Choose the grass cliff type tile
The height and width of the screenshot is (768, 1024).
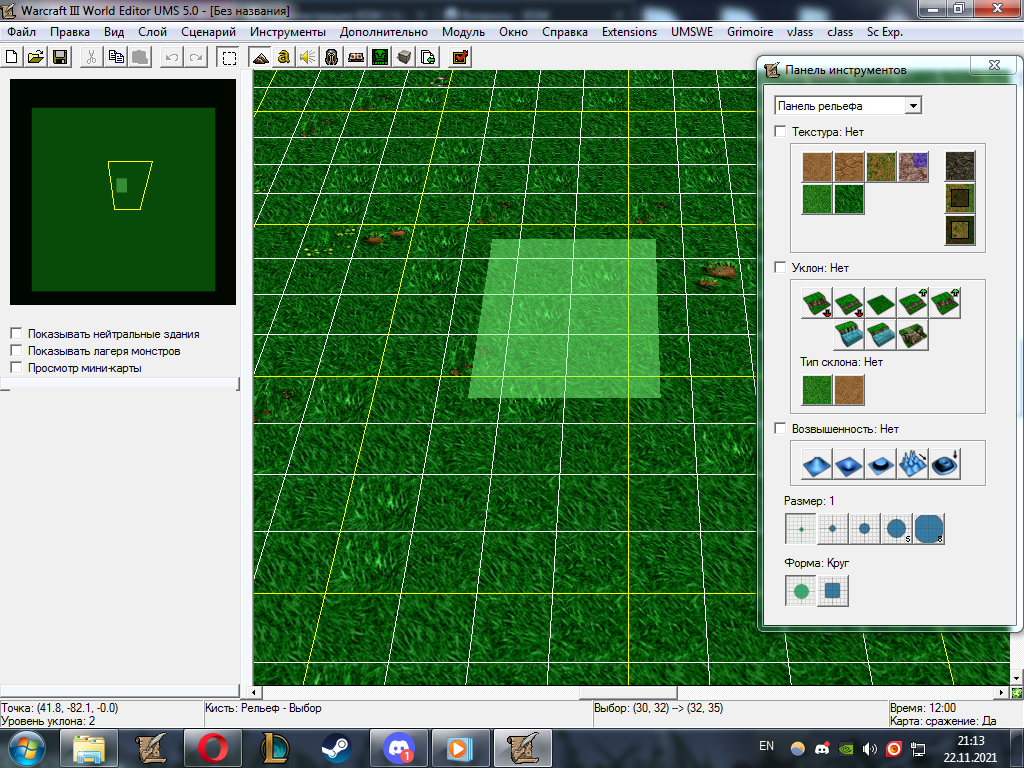[x=816, y=390]
